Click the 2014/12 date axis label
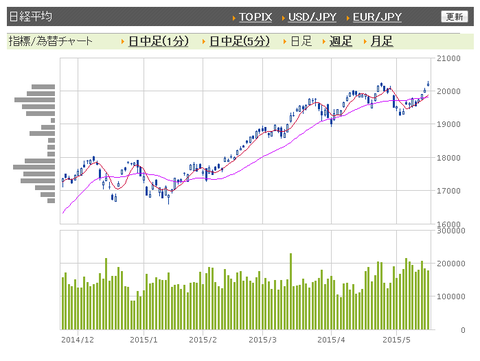 [78, 340]
